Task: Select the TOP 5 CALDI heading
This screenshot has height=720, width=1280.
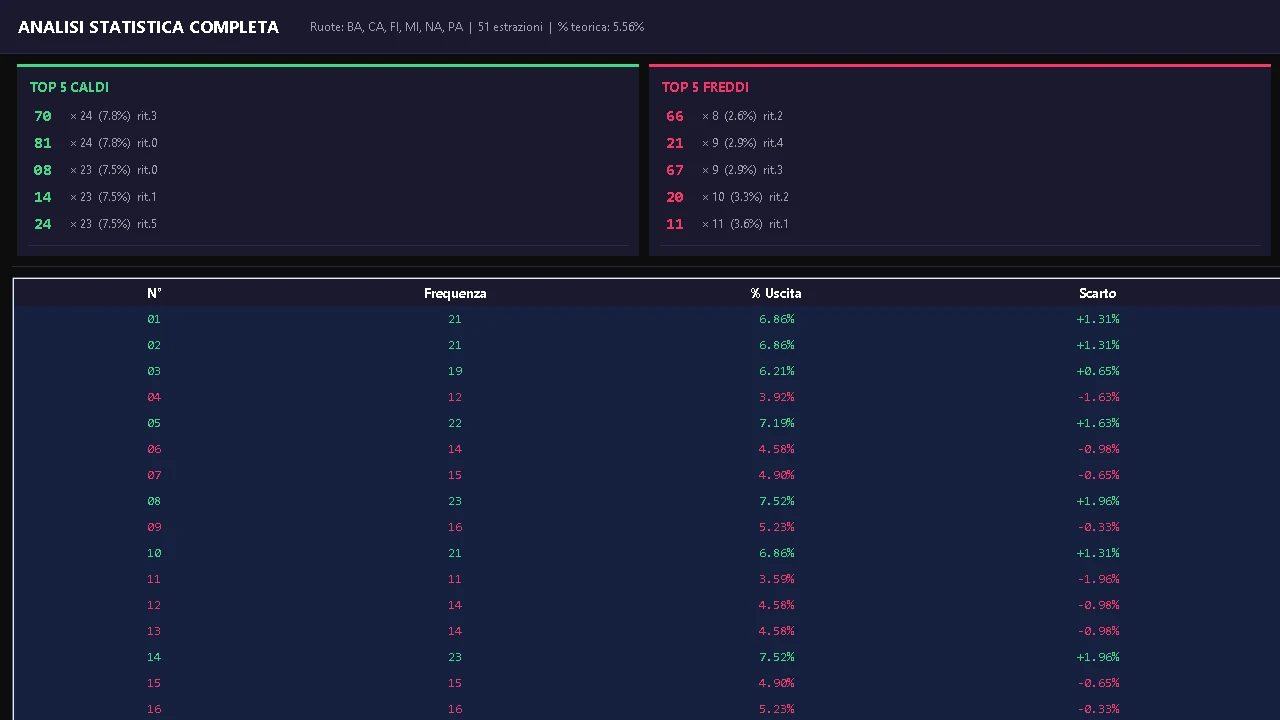Action: [69, 87]
